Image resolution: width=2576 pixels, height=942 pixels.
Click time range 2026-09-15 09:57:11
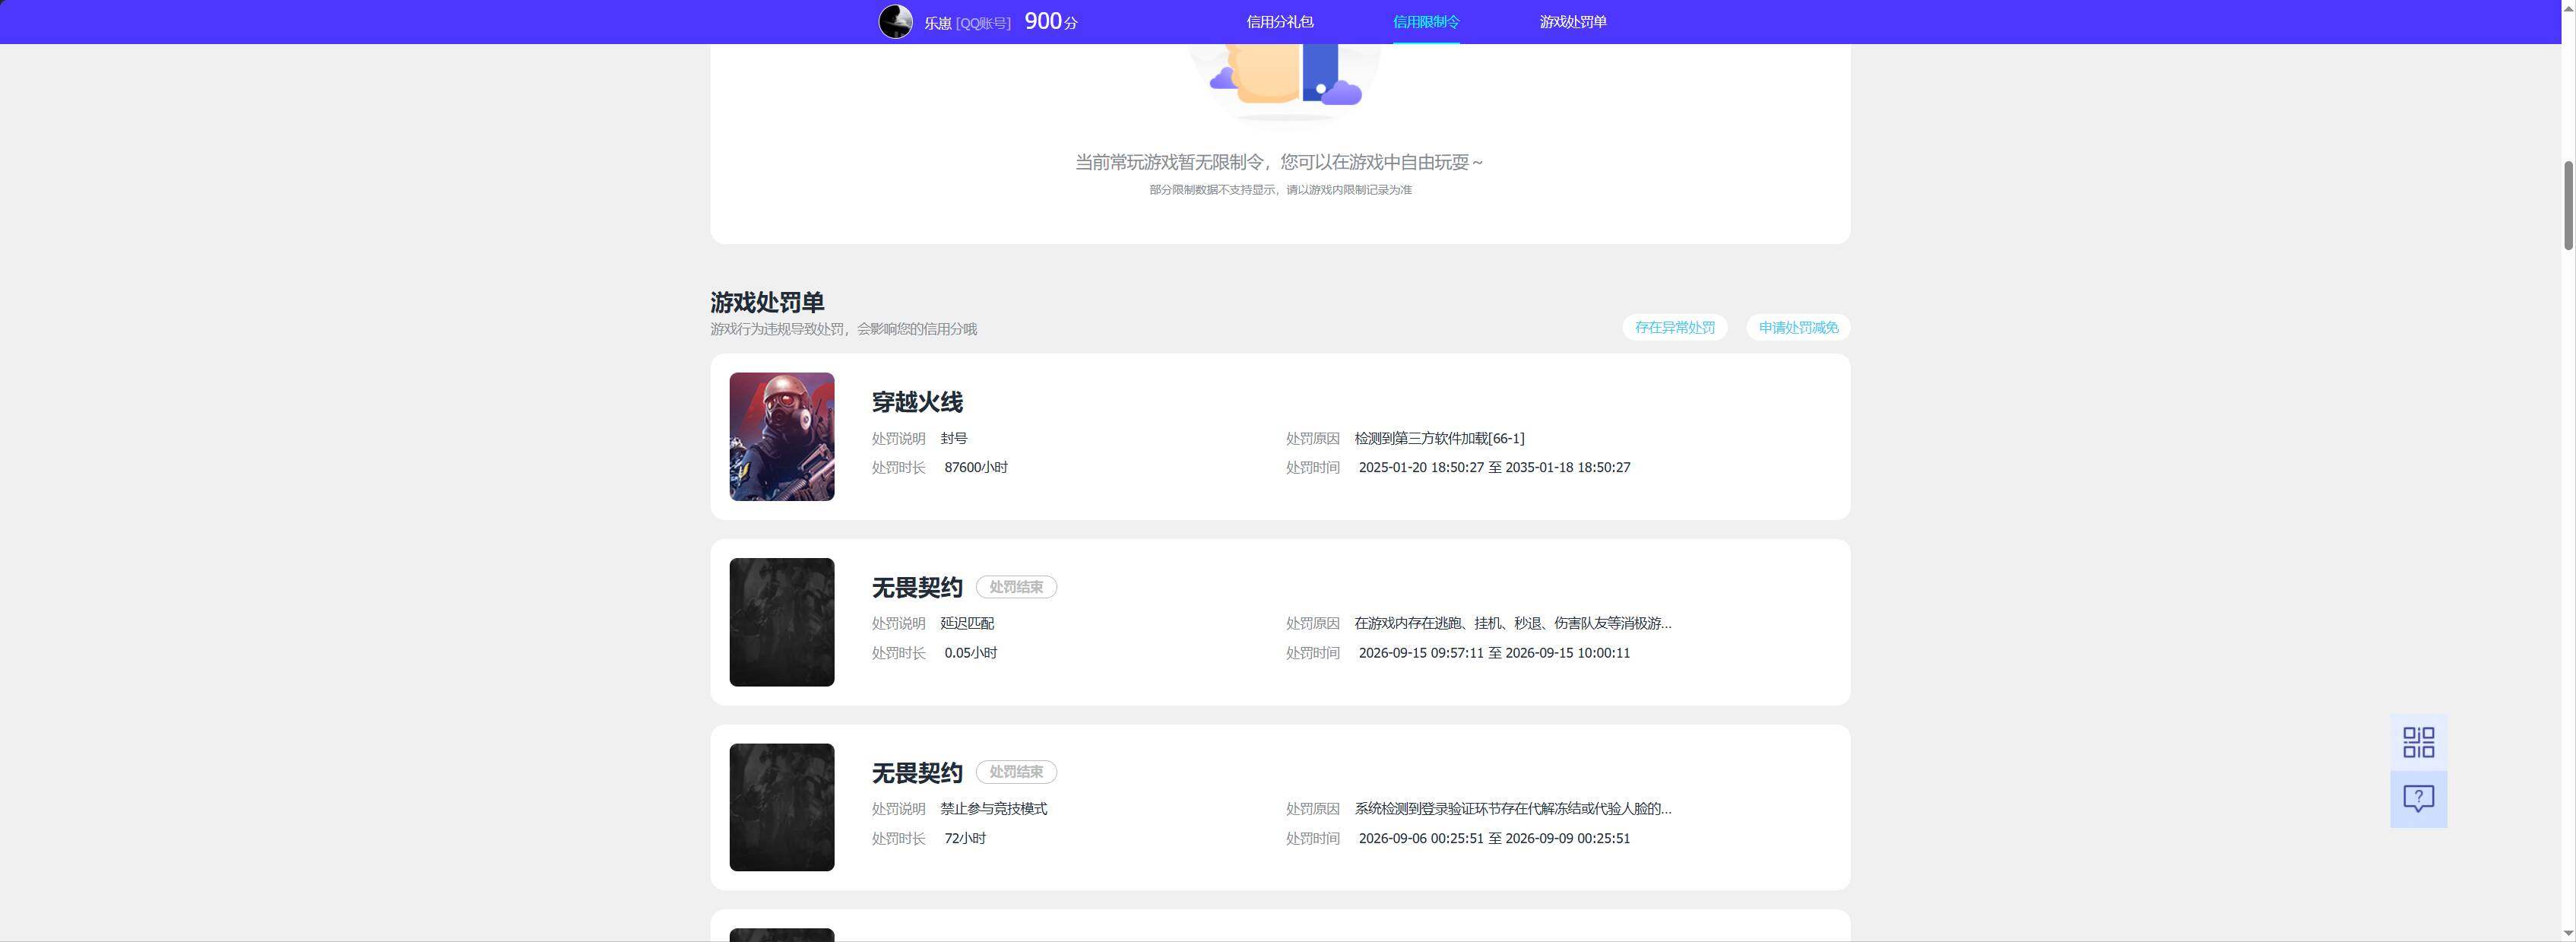point(1494,653)
